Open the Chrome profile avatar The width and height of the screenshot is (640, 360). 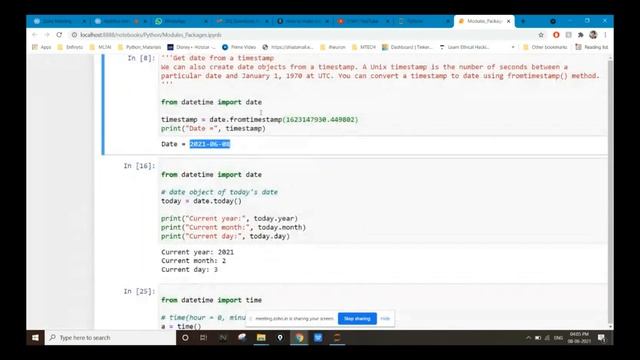tap(593, 35)
